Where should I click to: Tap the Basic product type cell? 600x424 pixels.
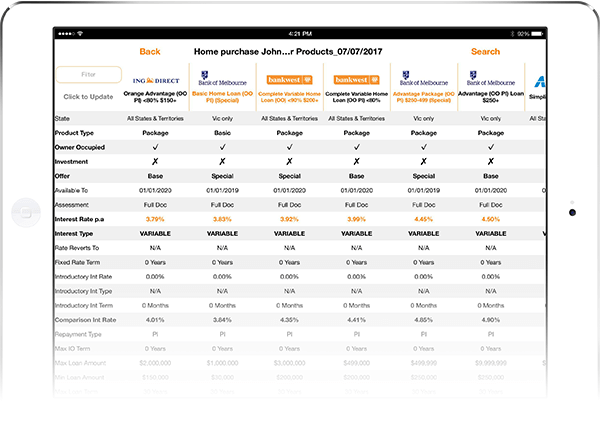point(222,133)
